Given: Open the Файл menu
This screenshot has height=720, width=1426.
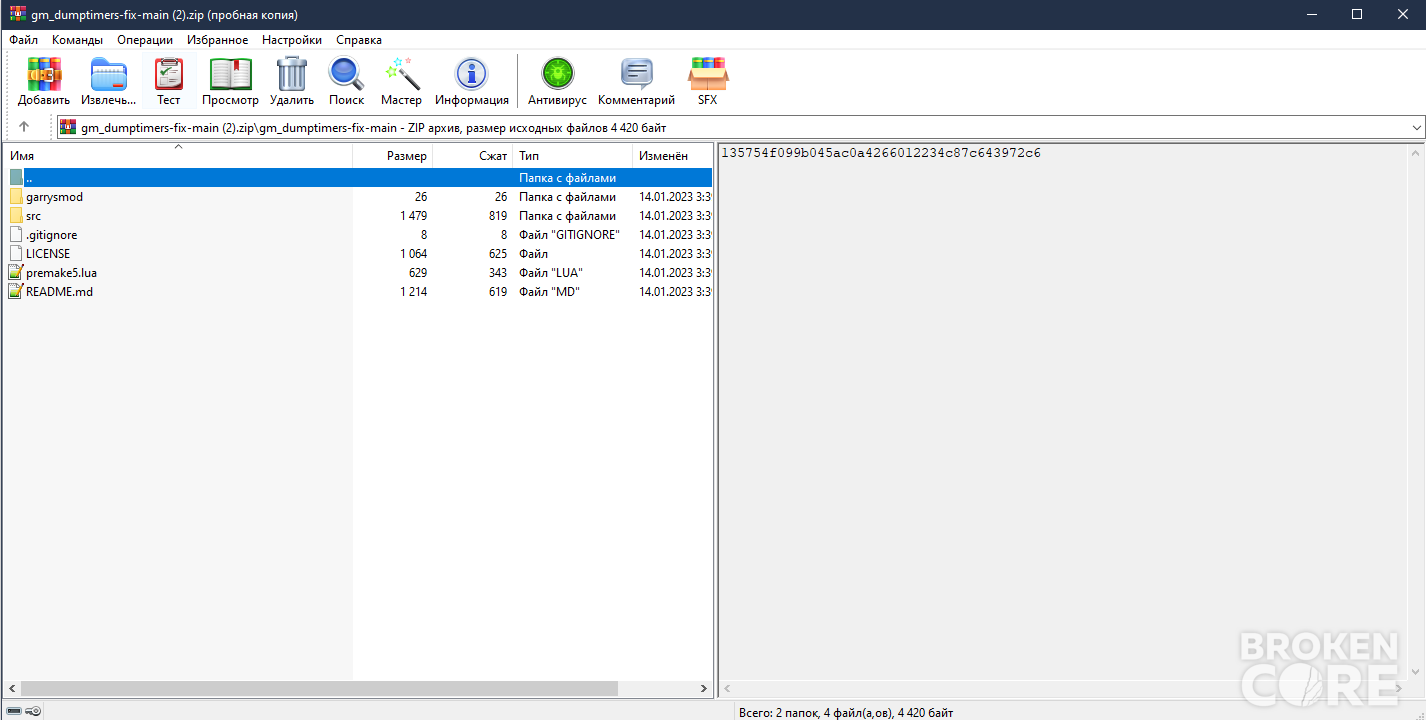Looking at the screenshot, I should pos(24,40).
